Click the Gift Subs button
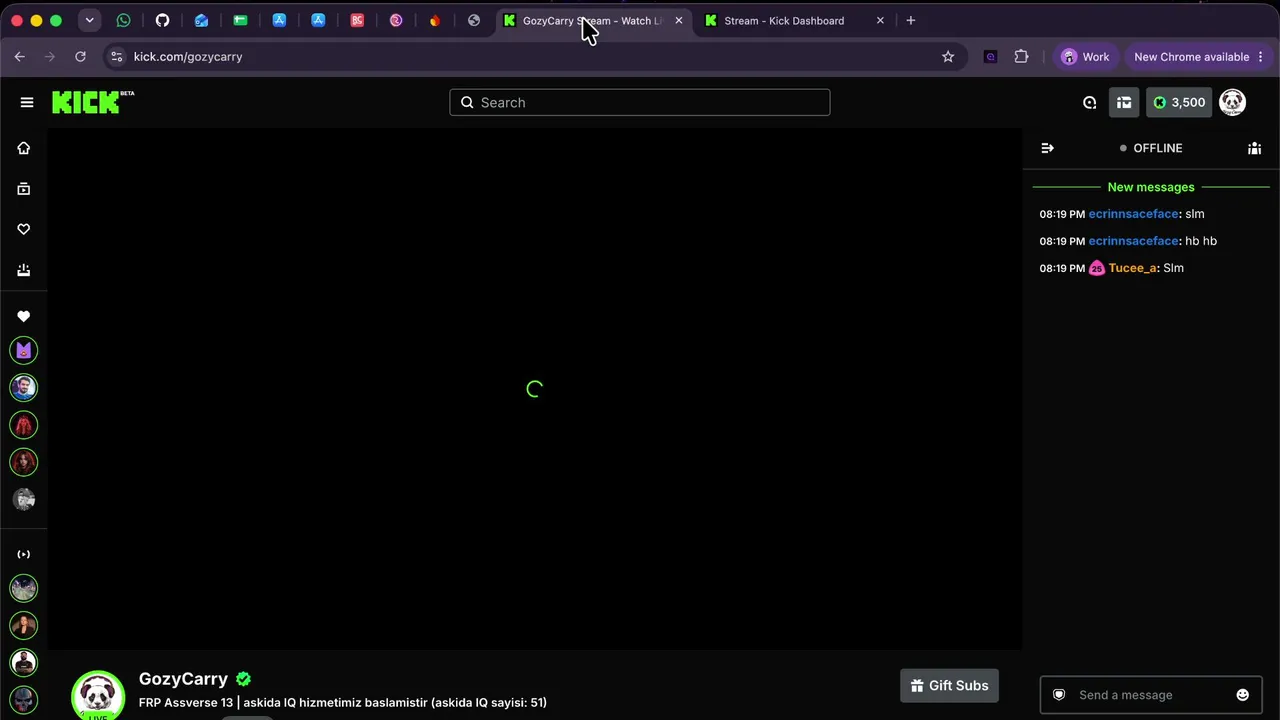This screenshot has width=1280, height=720. coord(949,685)
